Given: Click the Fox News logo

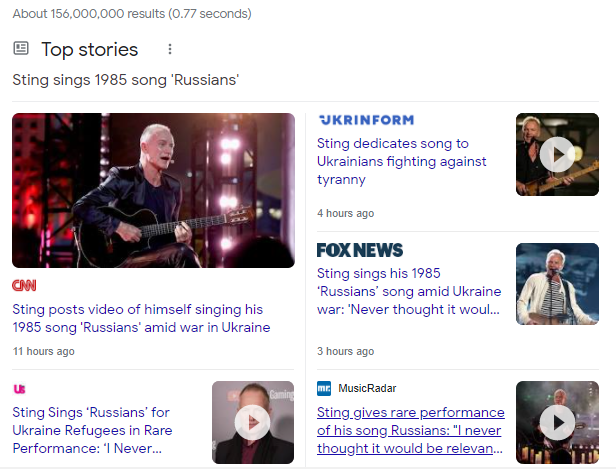Looking at the screenshot, I should [x=360, y=250].
